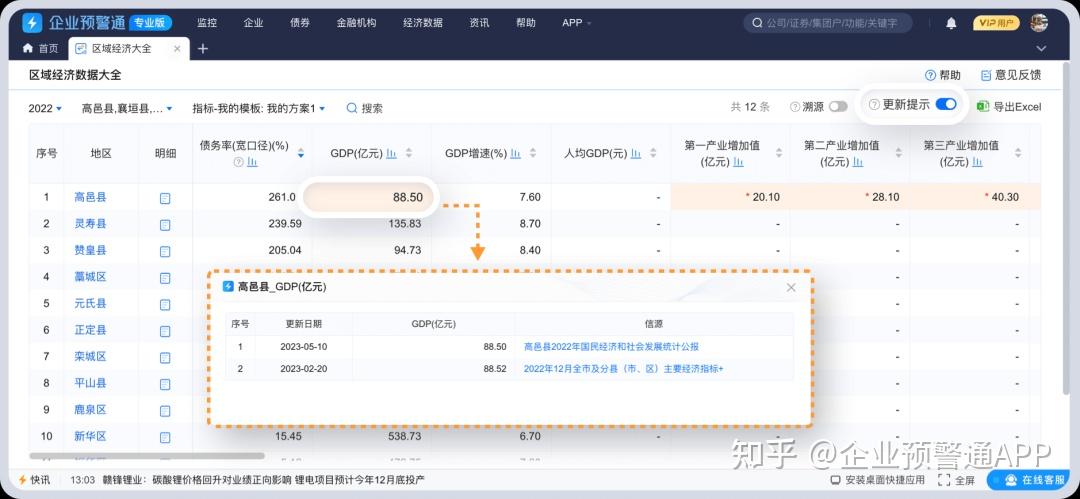Click the 搜索 button

pyautogui.click(x=365, y=108)
